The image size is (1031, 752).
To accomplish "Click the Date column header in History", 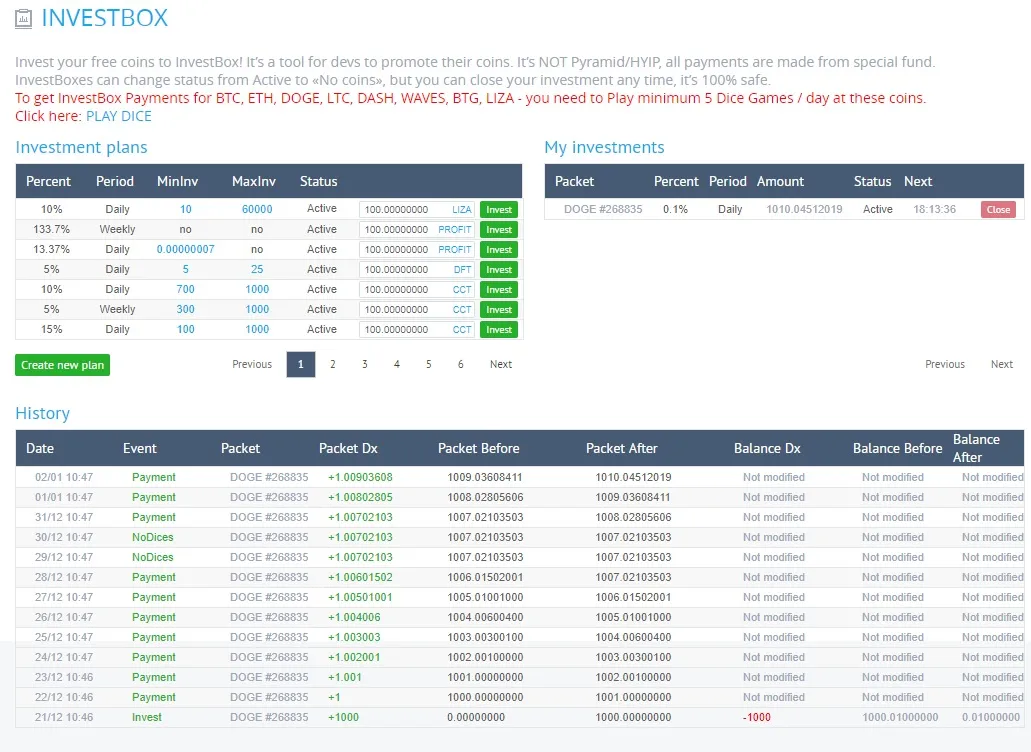I will coord(39,448).
